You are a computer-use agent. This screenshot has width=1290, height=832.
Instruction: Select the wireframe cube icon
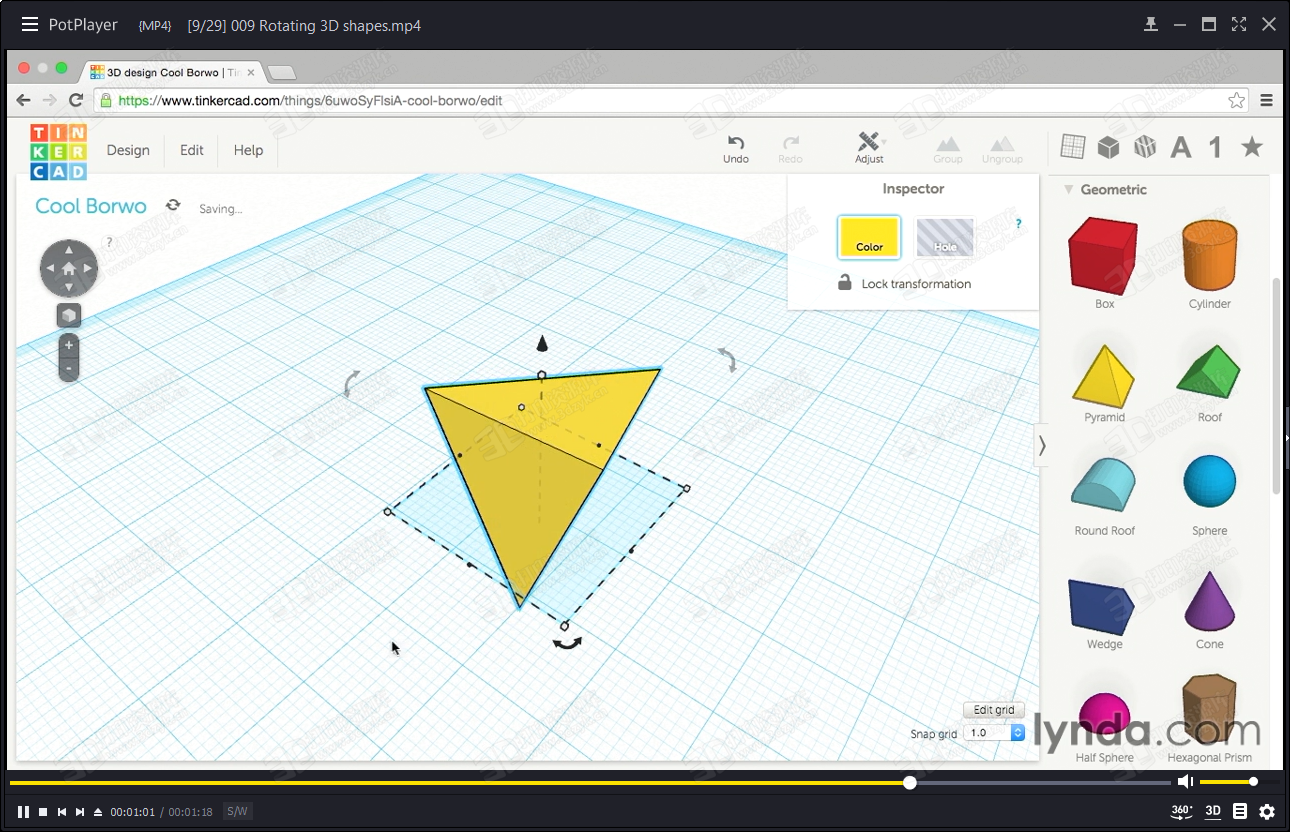coord(1144,147)
